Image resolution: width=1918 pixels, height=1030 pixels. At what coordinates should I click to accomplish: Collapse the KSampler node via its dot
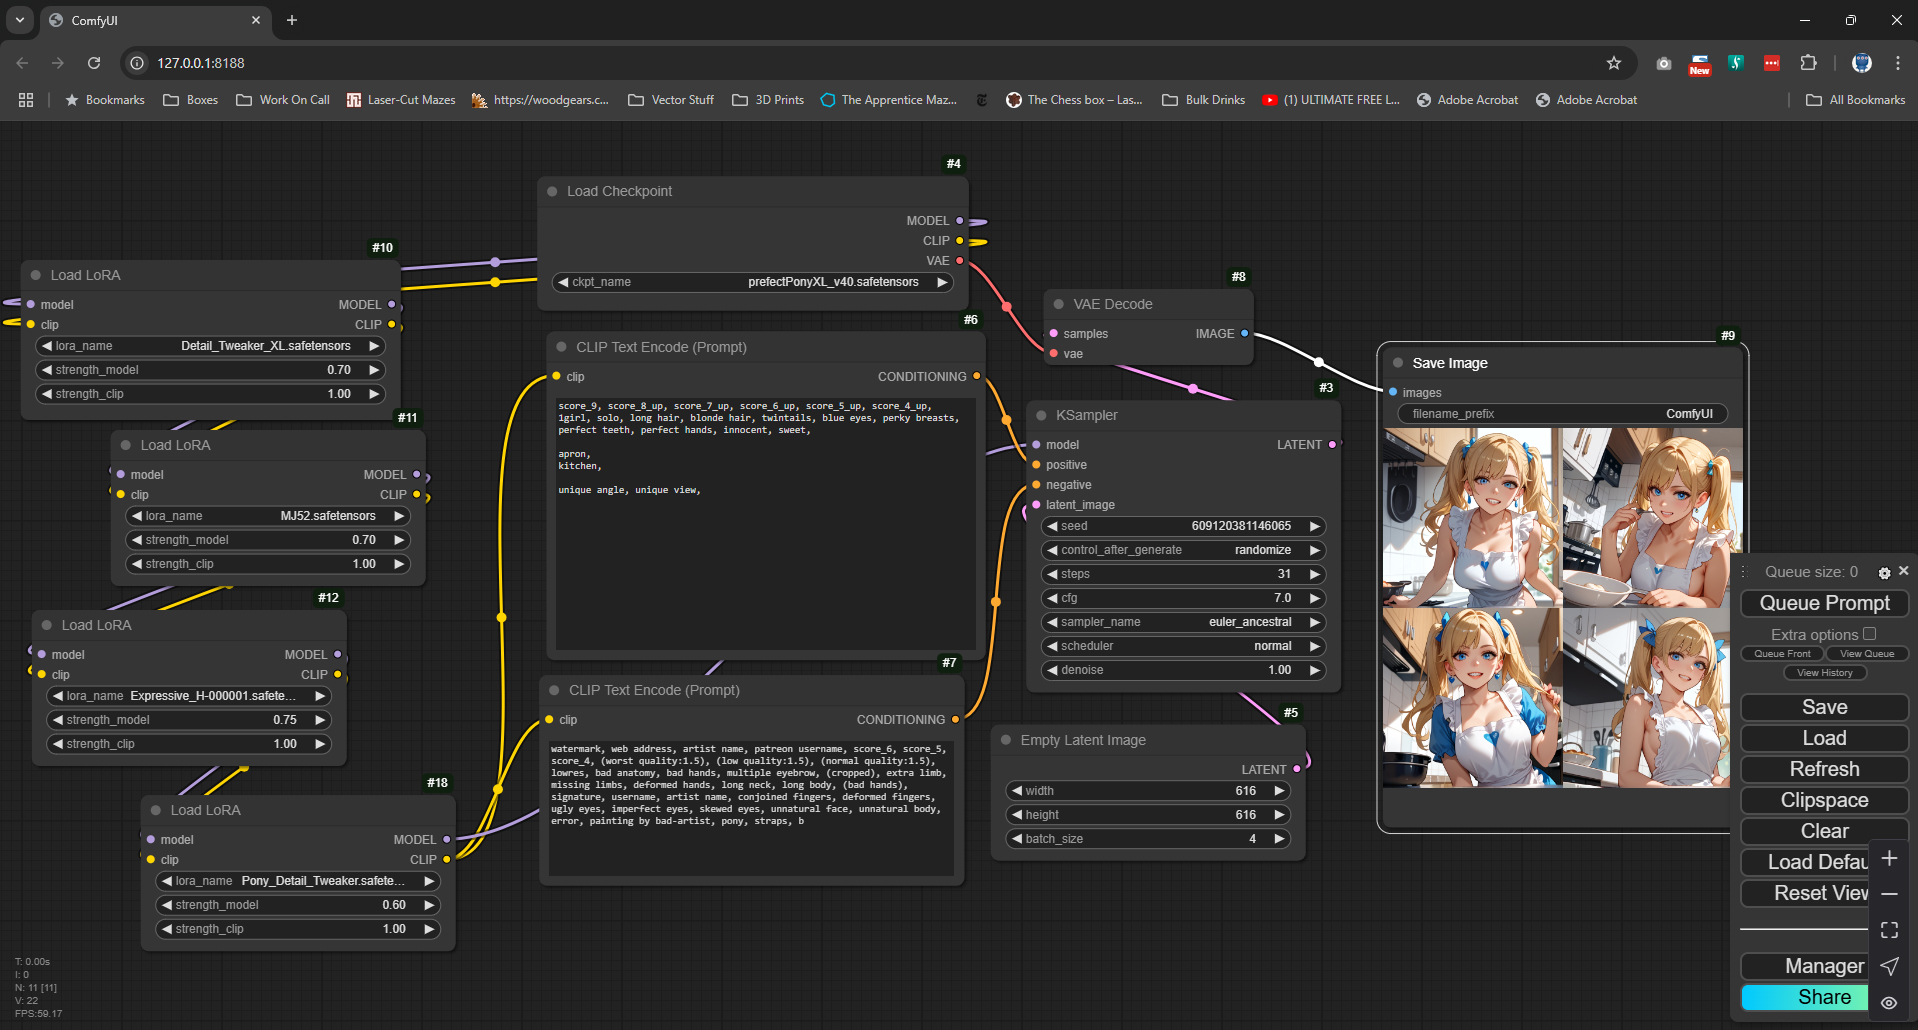(x=1041, y=415)
